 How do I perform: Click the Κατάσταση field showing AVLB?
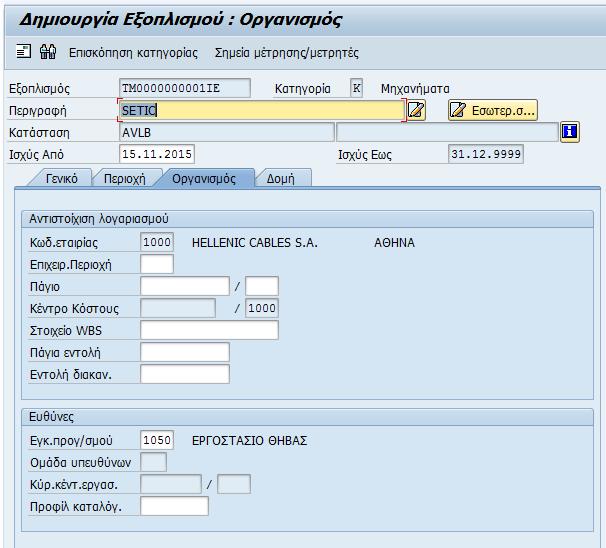click(226, 133)
